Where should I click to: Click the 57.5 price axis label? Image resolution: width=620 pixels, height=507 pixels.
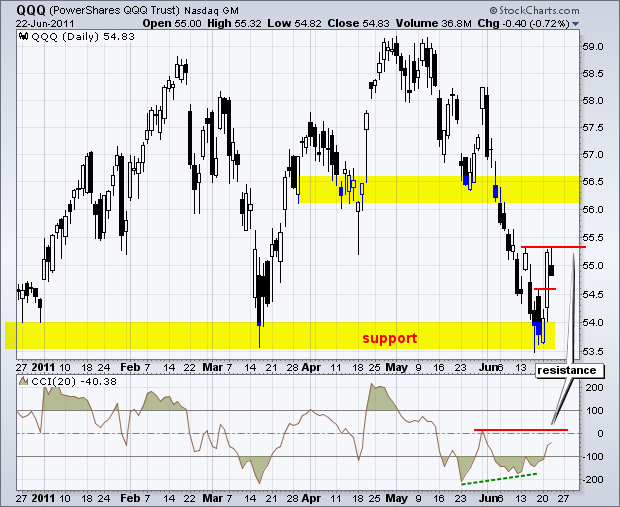pyautogui.click(x=593, y=127)
